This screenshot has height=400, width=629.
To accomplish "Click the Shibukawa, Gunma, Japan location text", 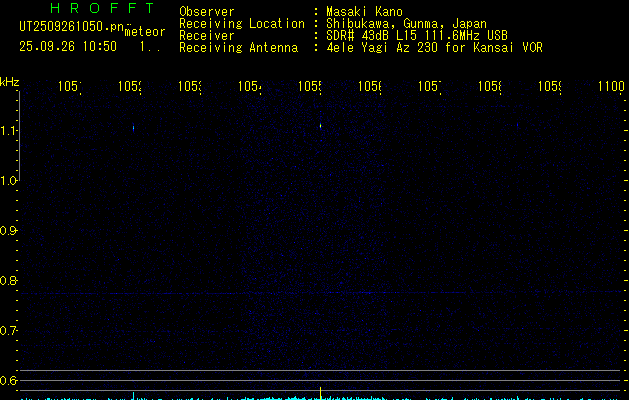I will [x=406, y=24].
